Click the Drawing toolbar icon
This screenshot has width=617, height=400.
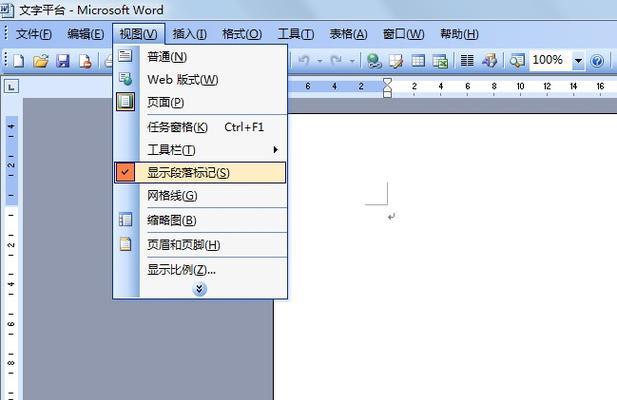click(490, 61)
